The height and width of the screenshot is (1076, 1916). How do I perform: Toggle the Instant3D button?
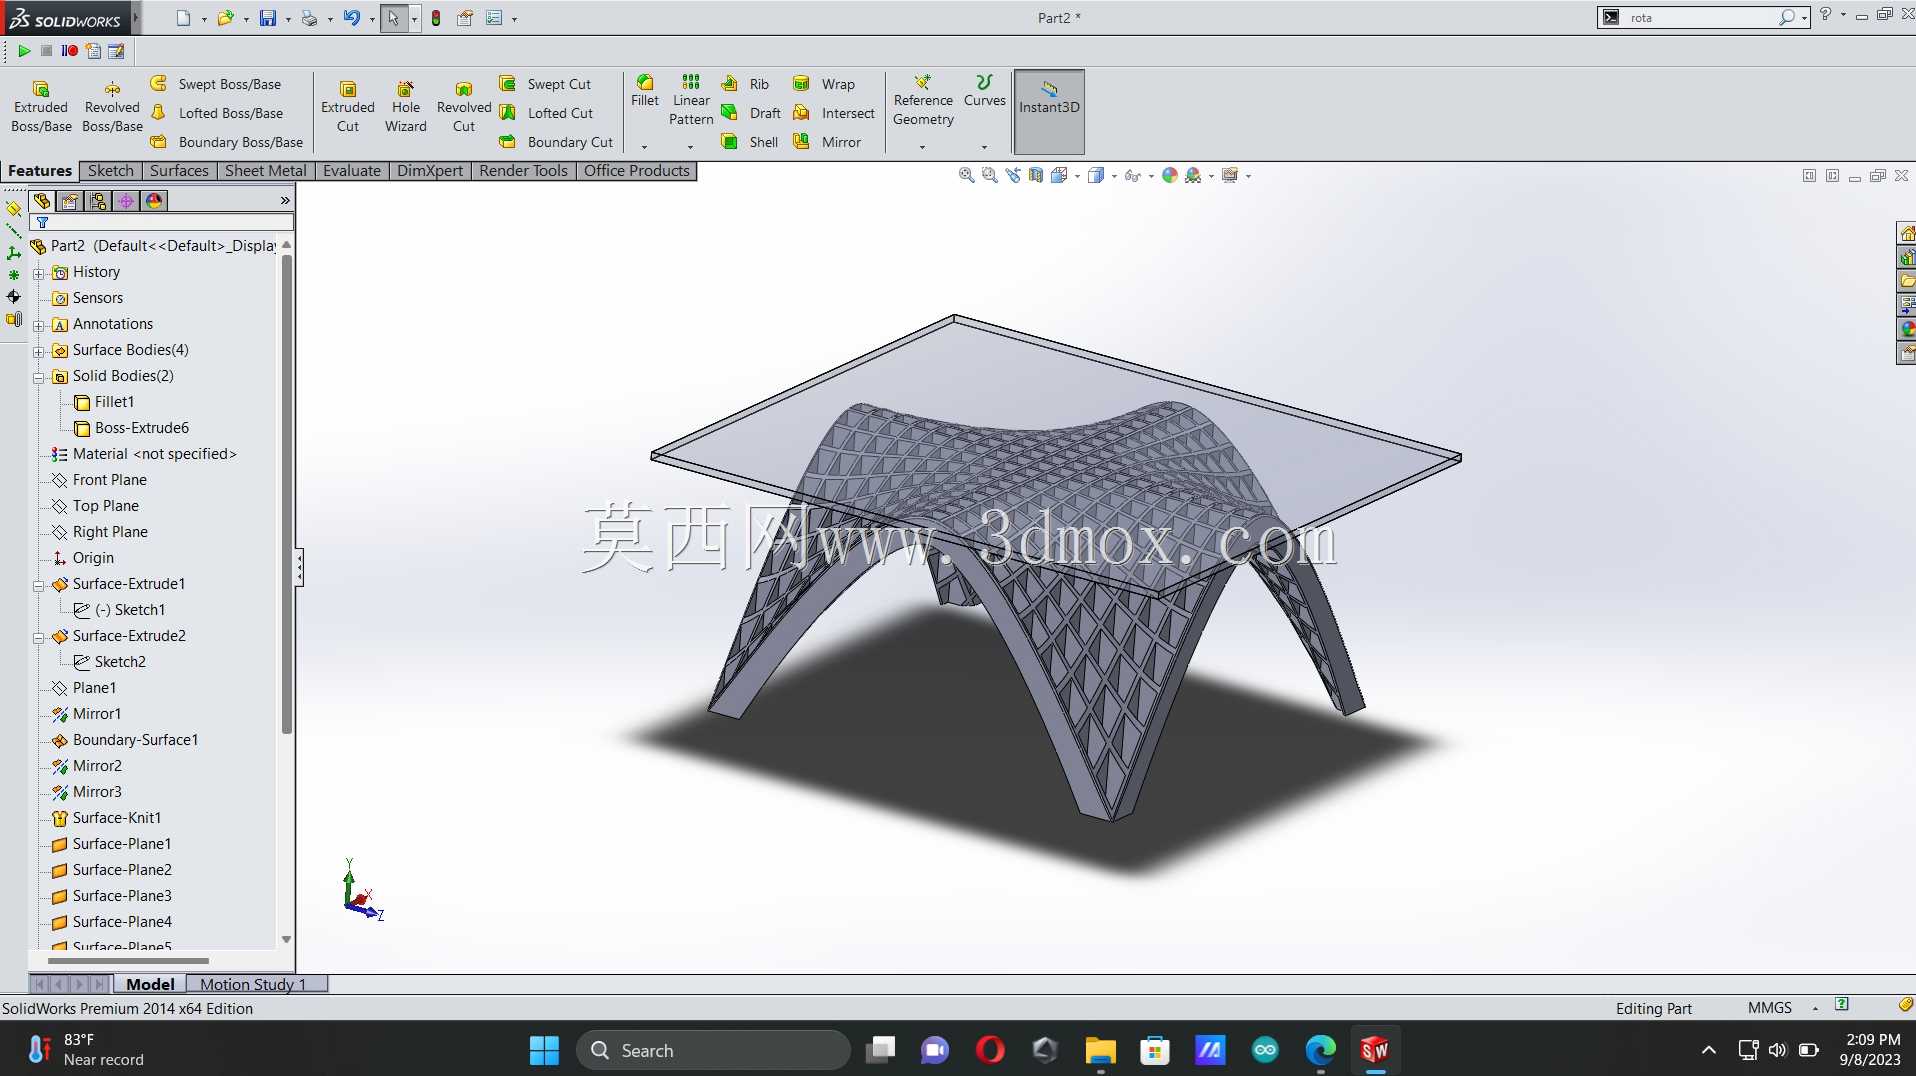coord(1049,110)
